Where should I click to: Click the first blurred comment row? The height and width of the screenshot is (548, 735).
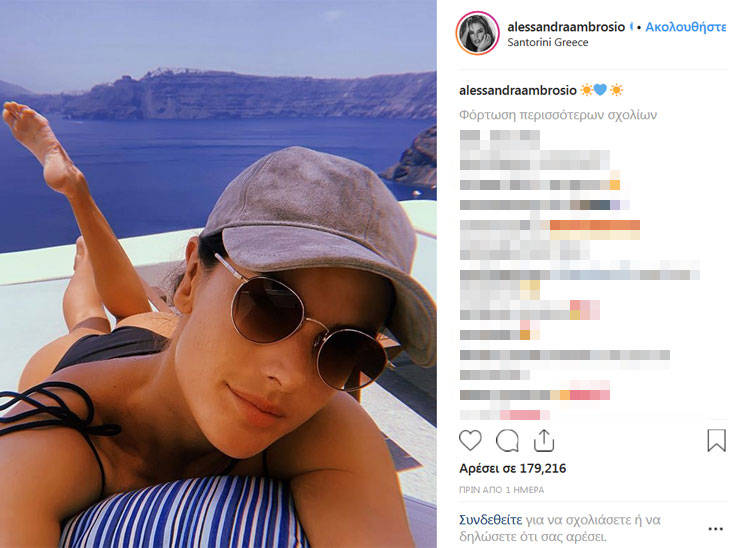point(500,136)
